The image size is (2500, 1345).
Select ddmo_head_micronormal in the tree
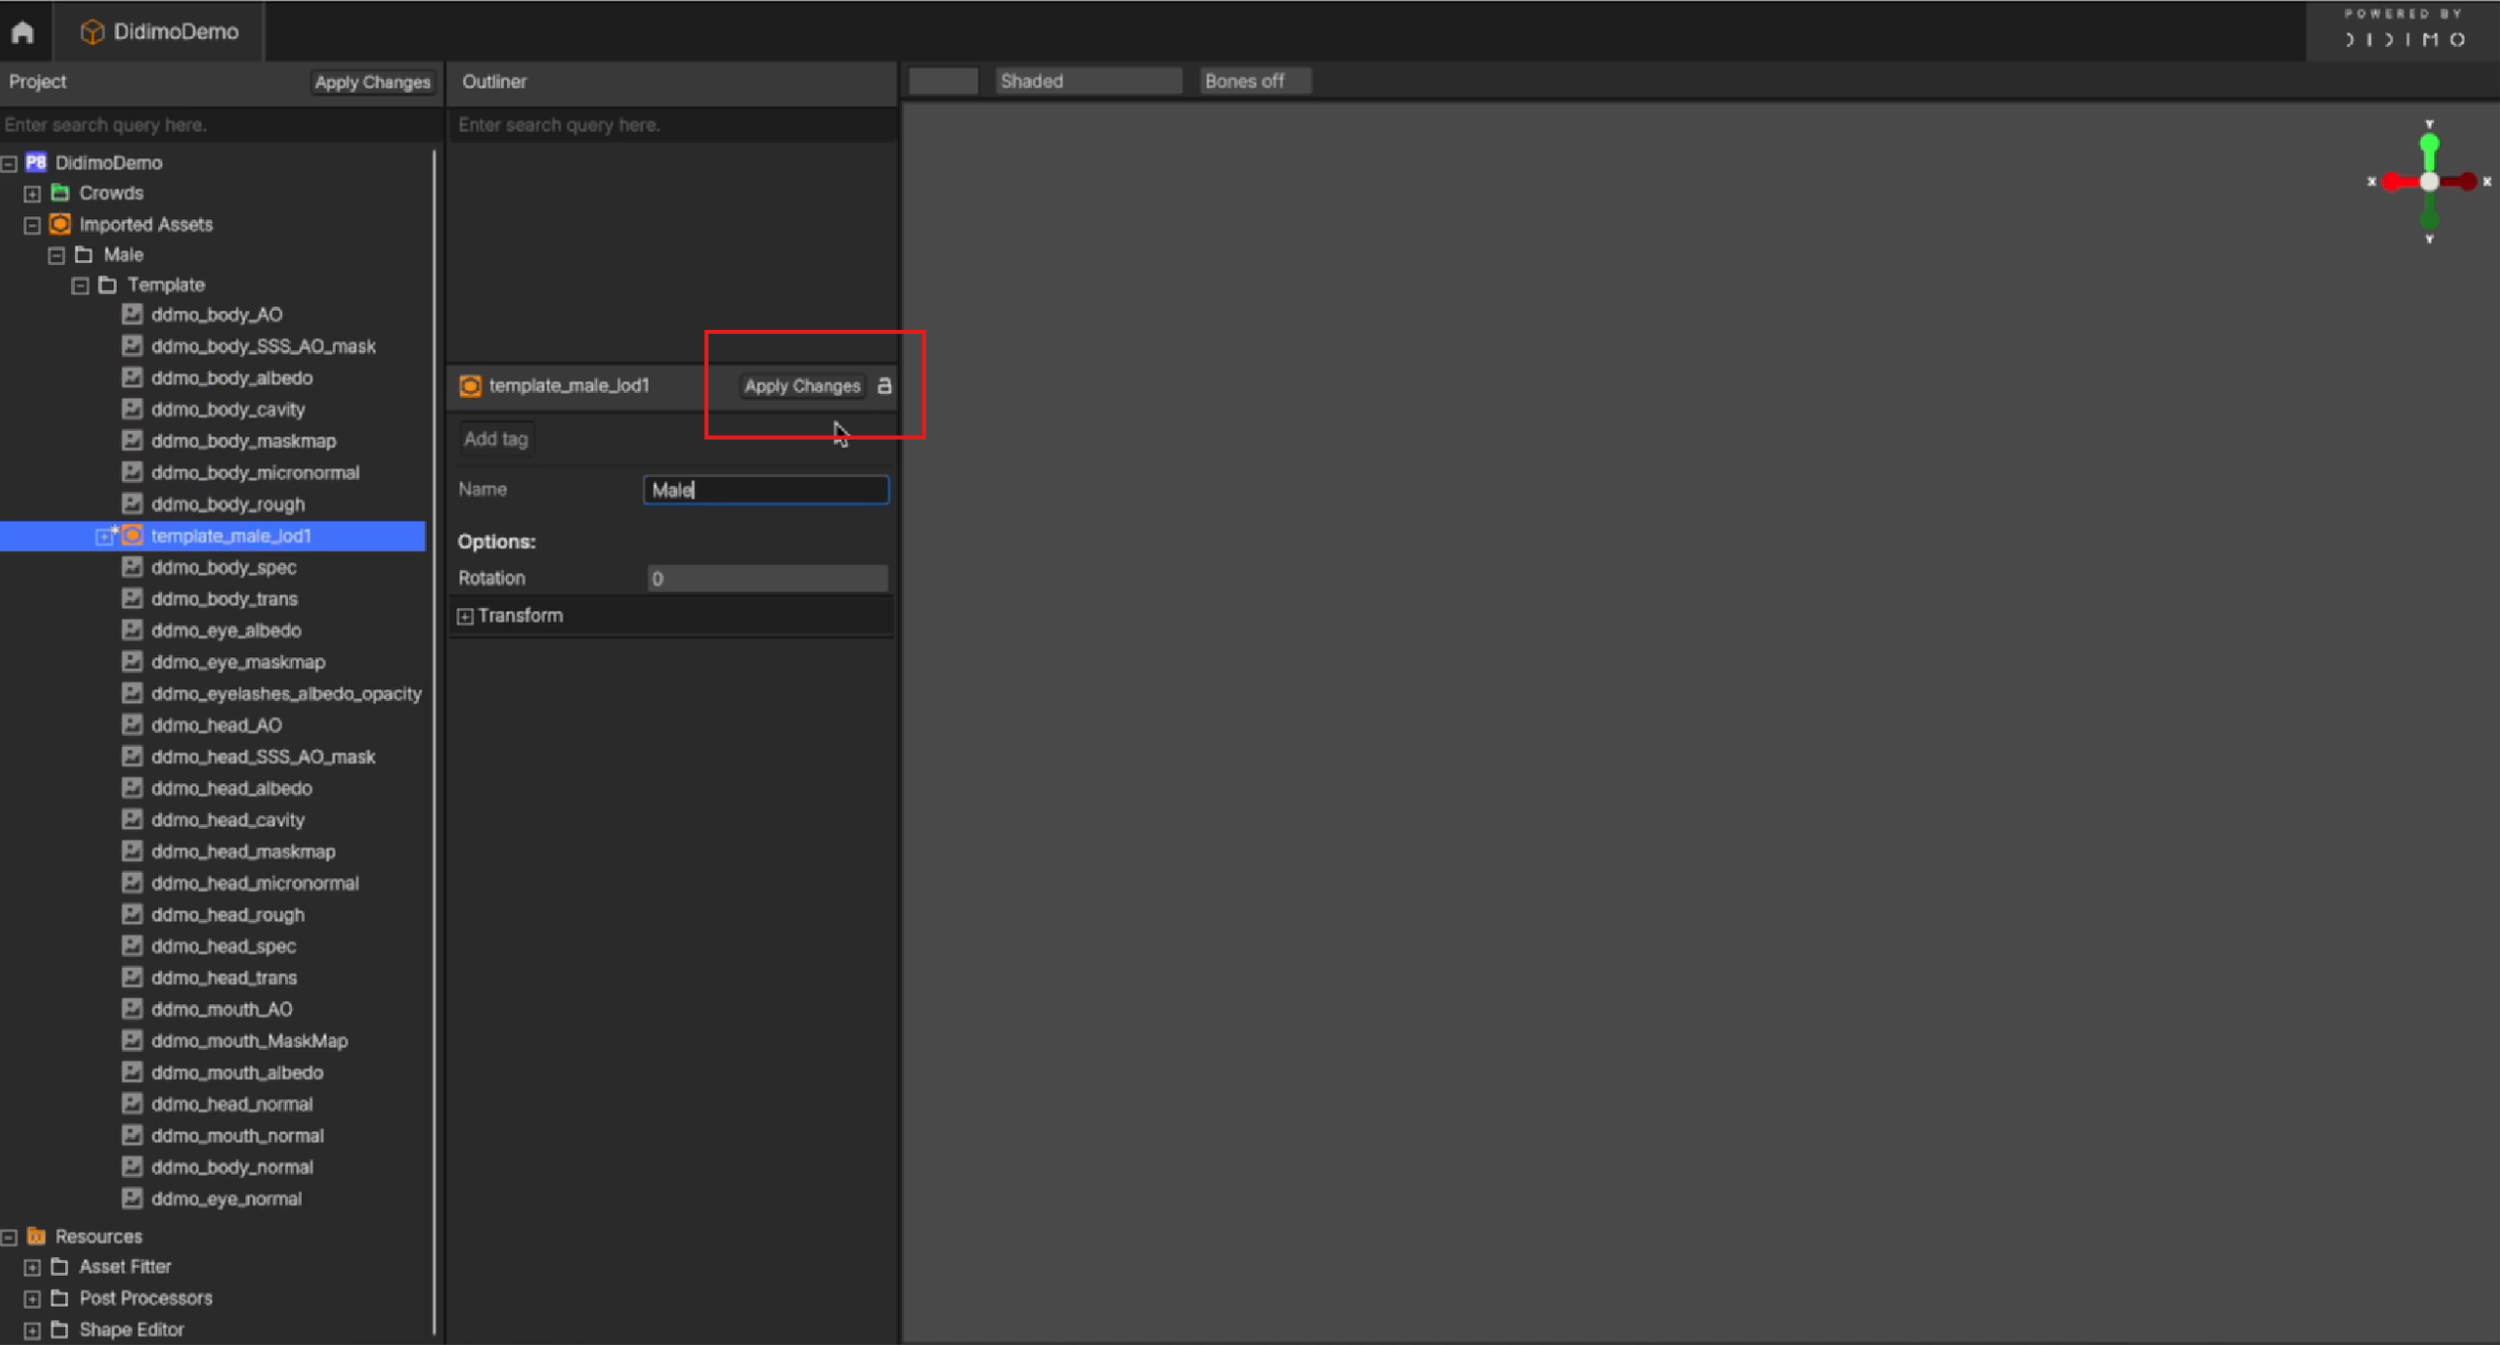click(x=255, y=883)
